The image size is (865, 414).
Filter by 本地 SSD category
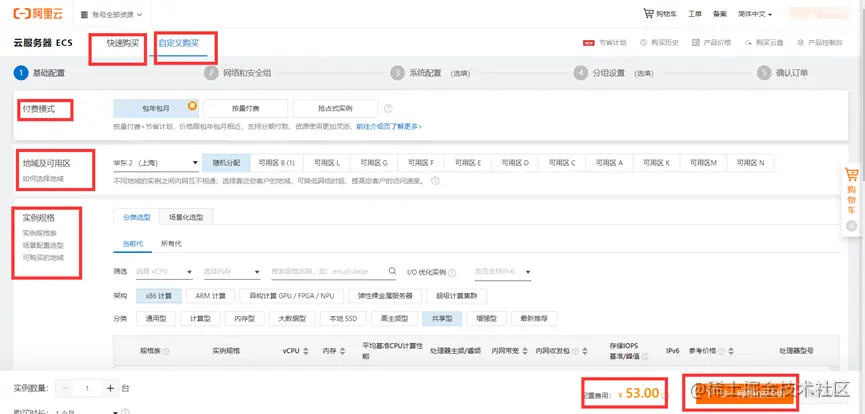[x=343, y=319]
